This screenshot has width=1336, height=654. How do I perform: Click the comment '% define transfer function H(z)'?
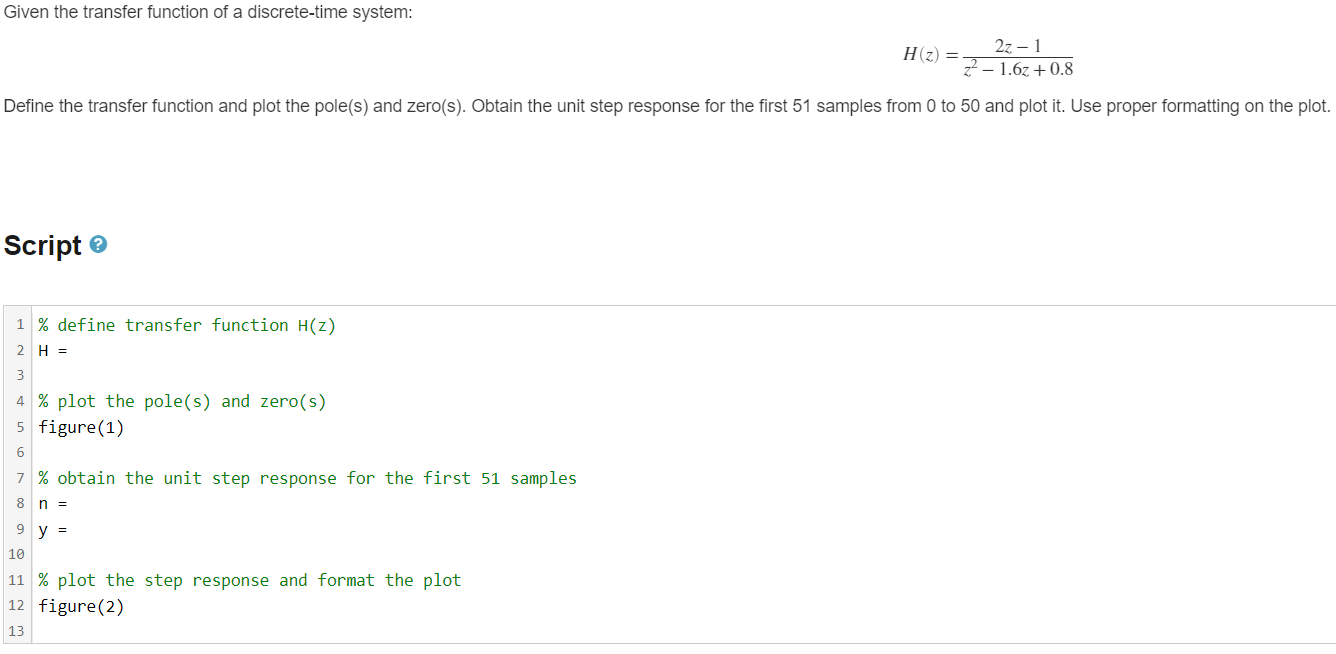point(186,324)
